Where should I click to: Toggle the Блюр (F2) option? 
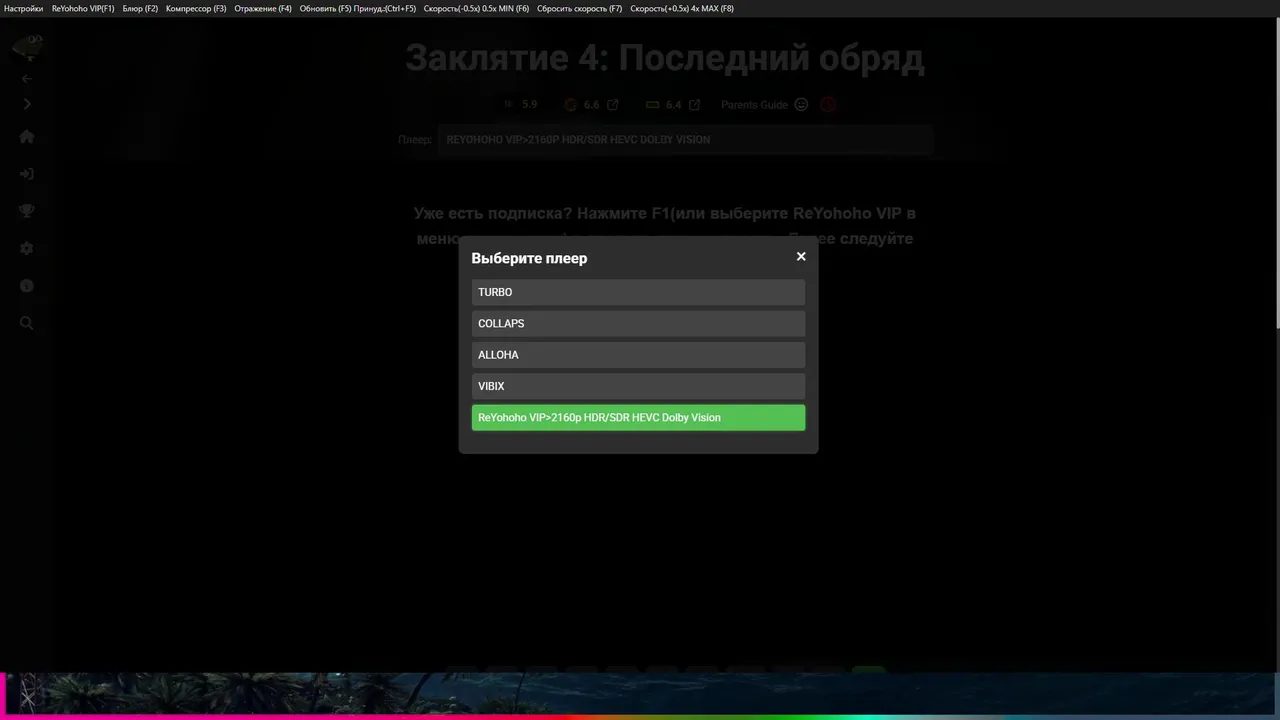click(141, 8)
